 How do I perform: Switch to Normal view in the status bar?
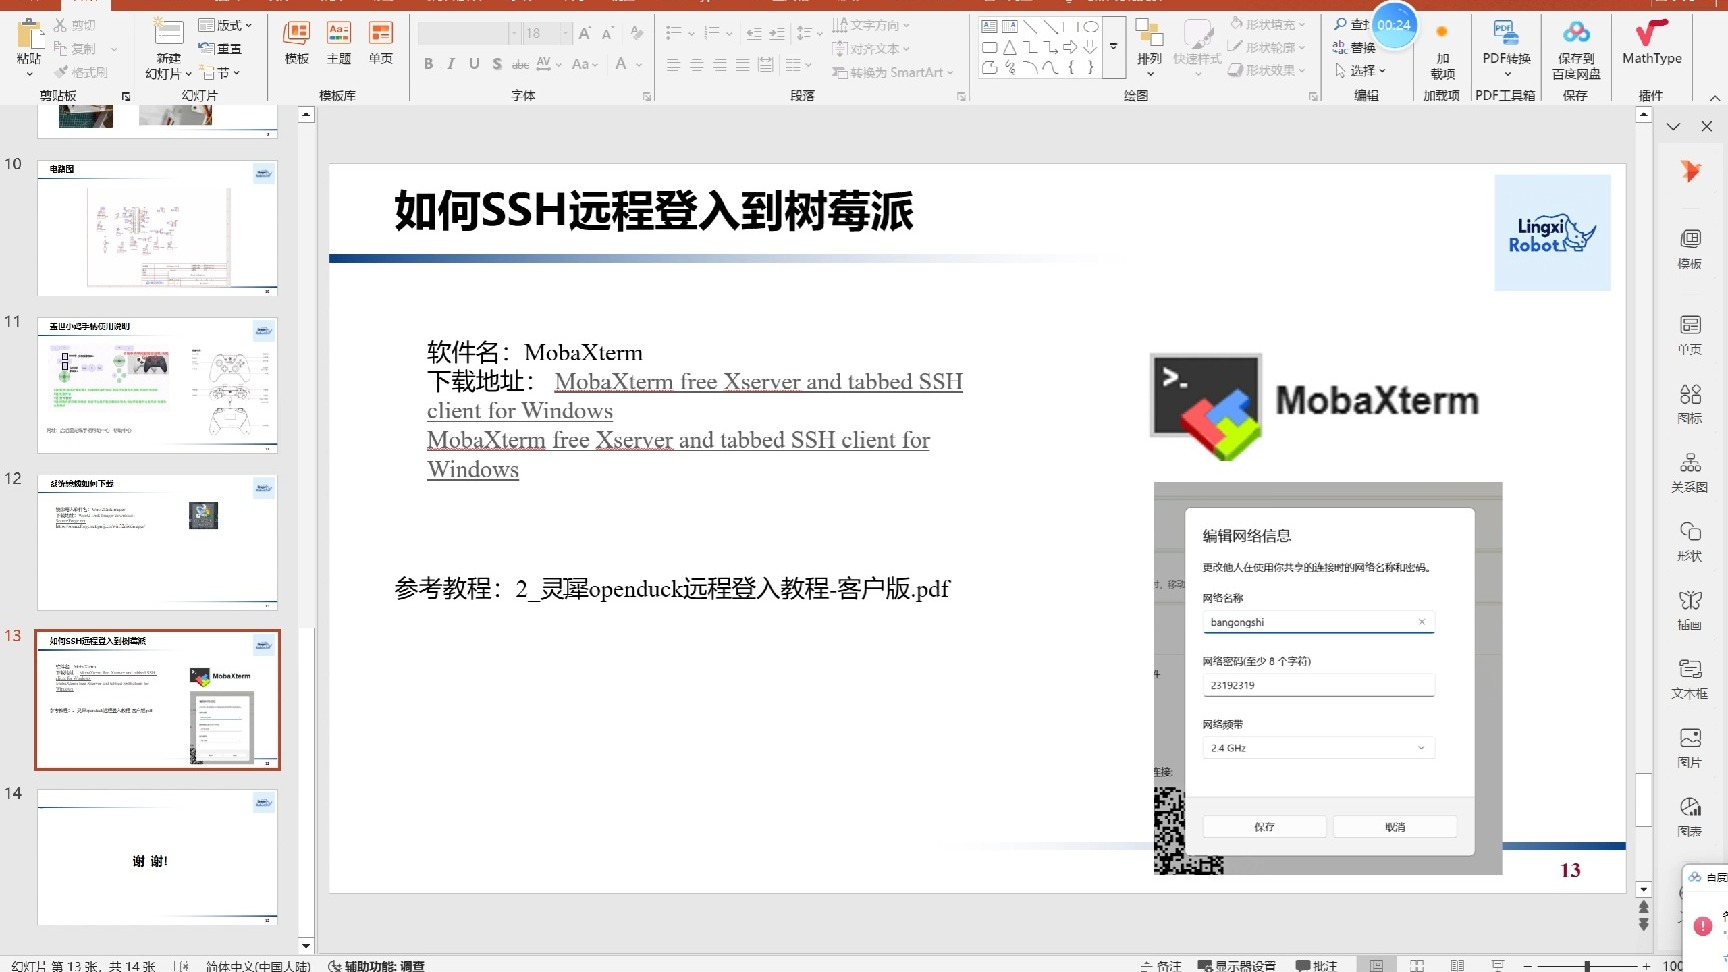(x=1377, y=965)
